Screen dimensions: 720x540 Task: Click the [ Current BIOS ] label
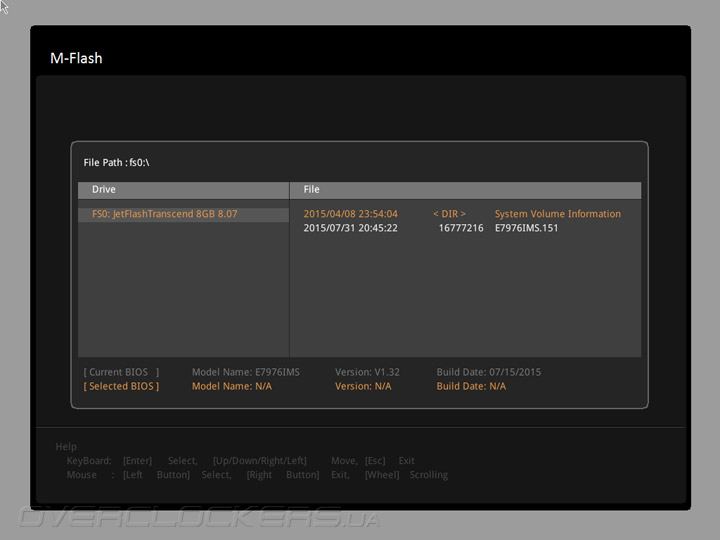(121, 372)
